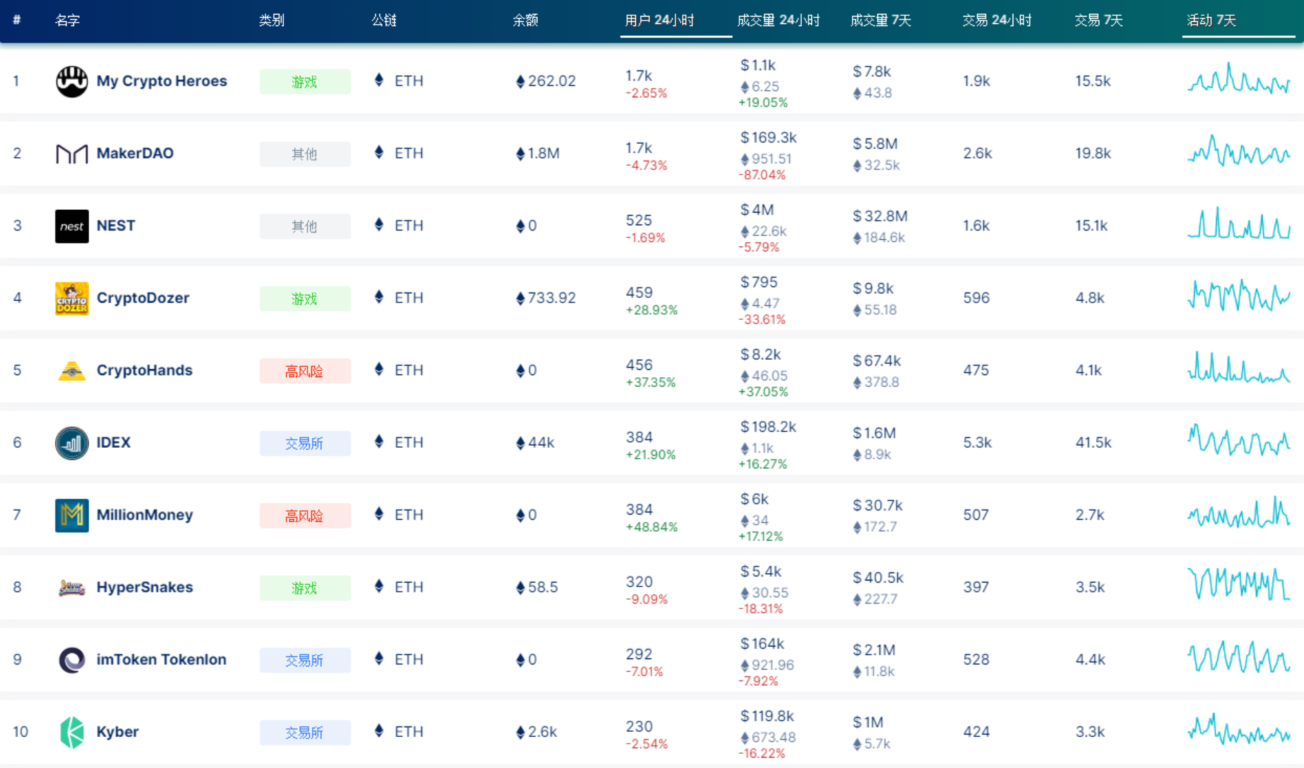1304x768 pixels.
Task: Click the -87.04% volume change value
Action: point(762,175)
